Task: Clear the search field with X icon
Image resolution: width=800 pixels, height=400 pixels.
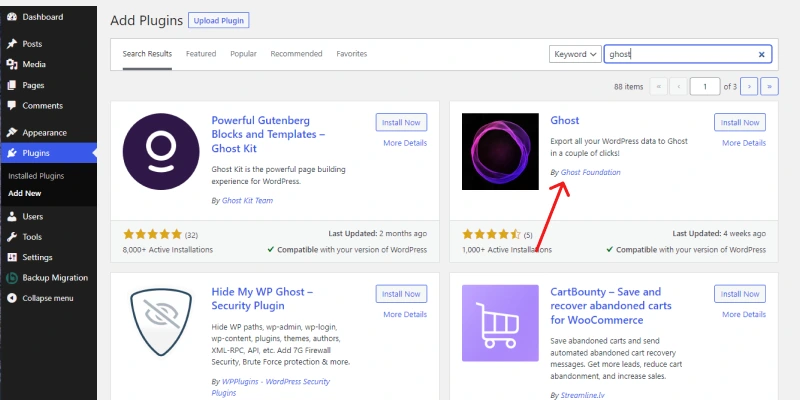Action: pos(761,54)
